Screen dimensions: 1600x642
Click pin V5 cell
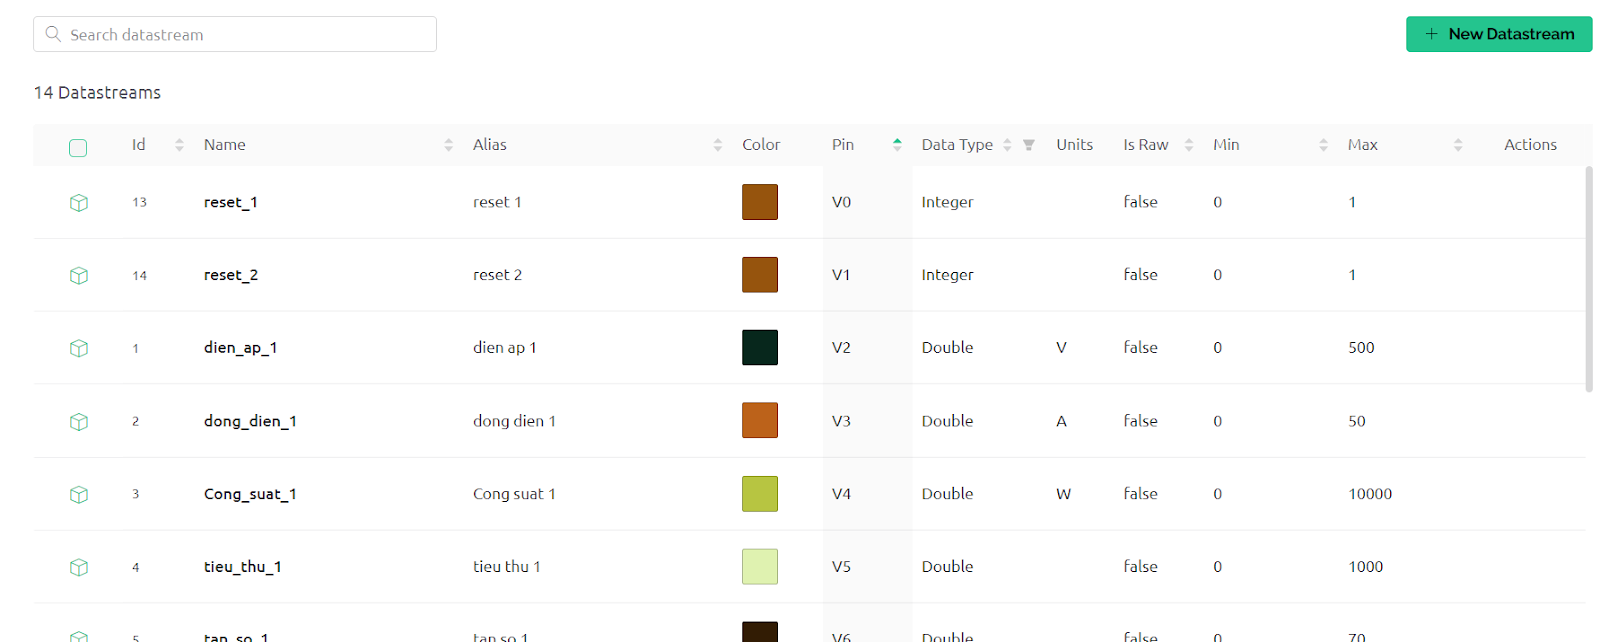(x=841, y=567)
